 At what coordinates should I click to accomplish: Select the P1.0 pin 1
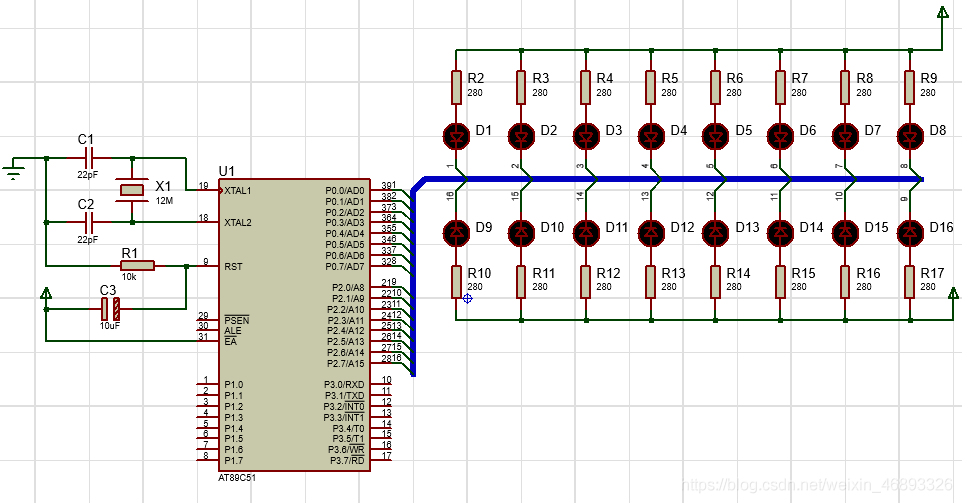[x=207, y=384]
